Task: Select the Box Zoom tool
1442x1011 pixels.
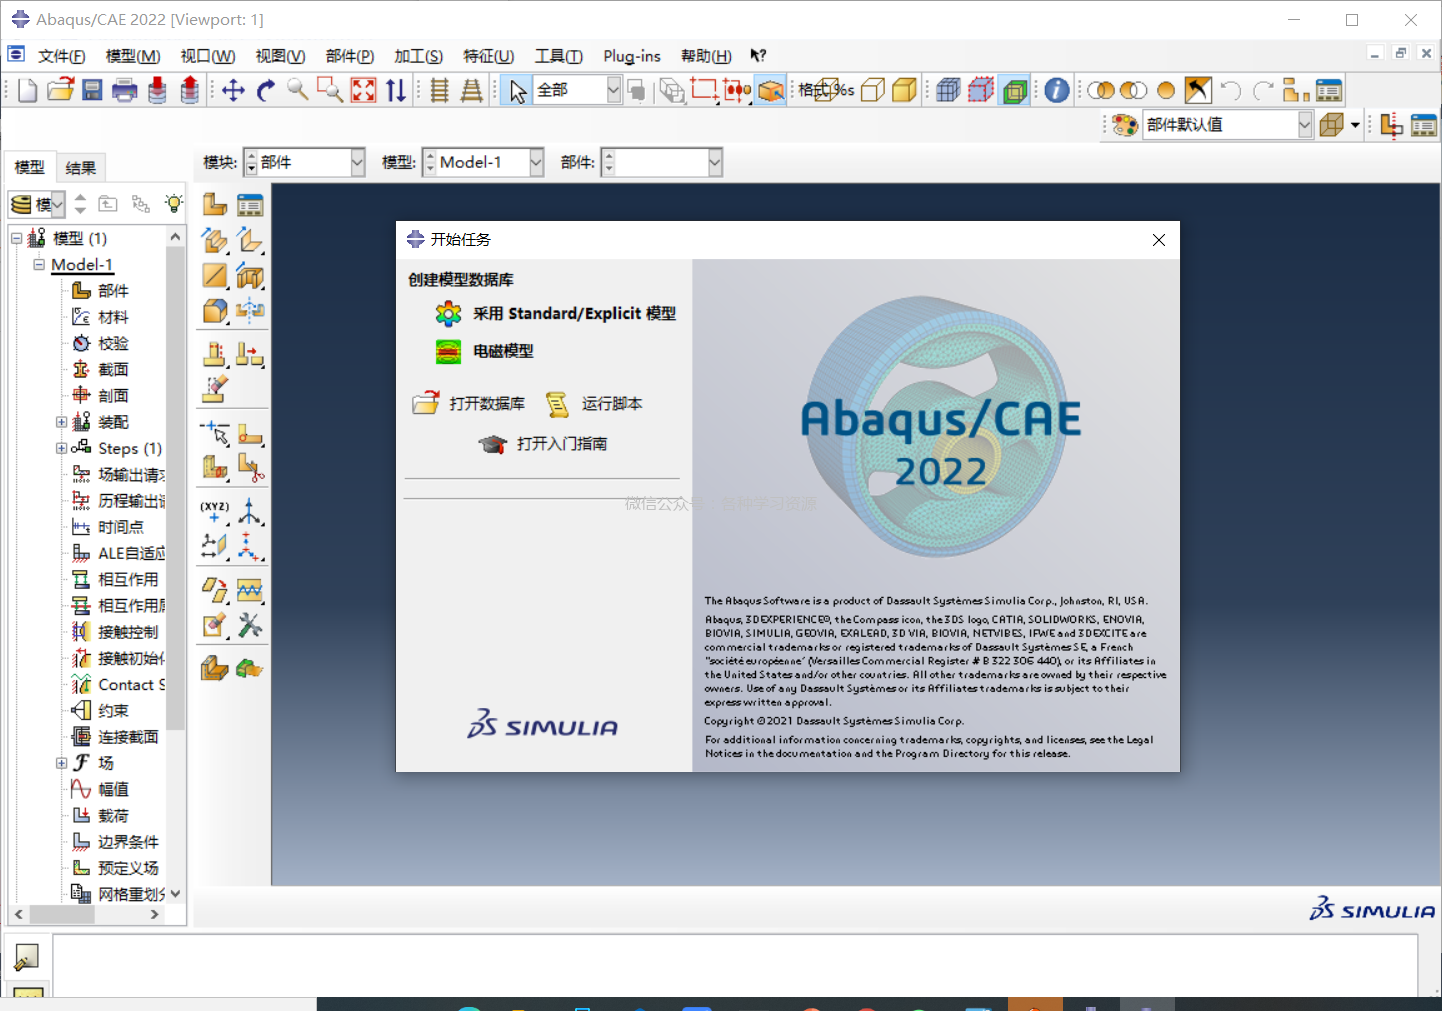Action: (329, 91)
